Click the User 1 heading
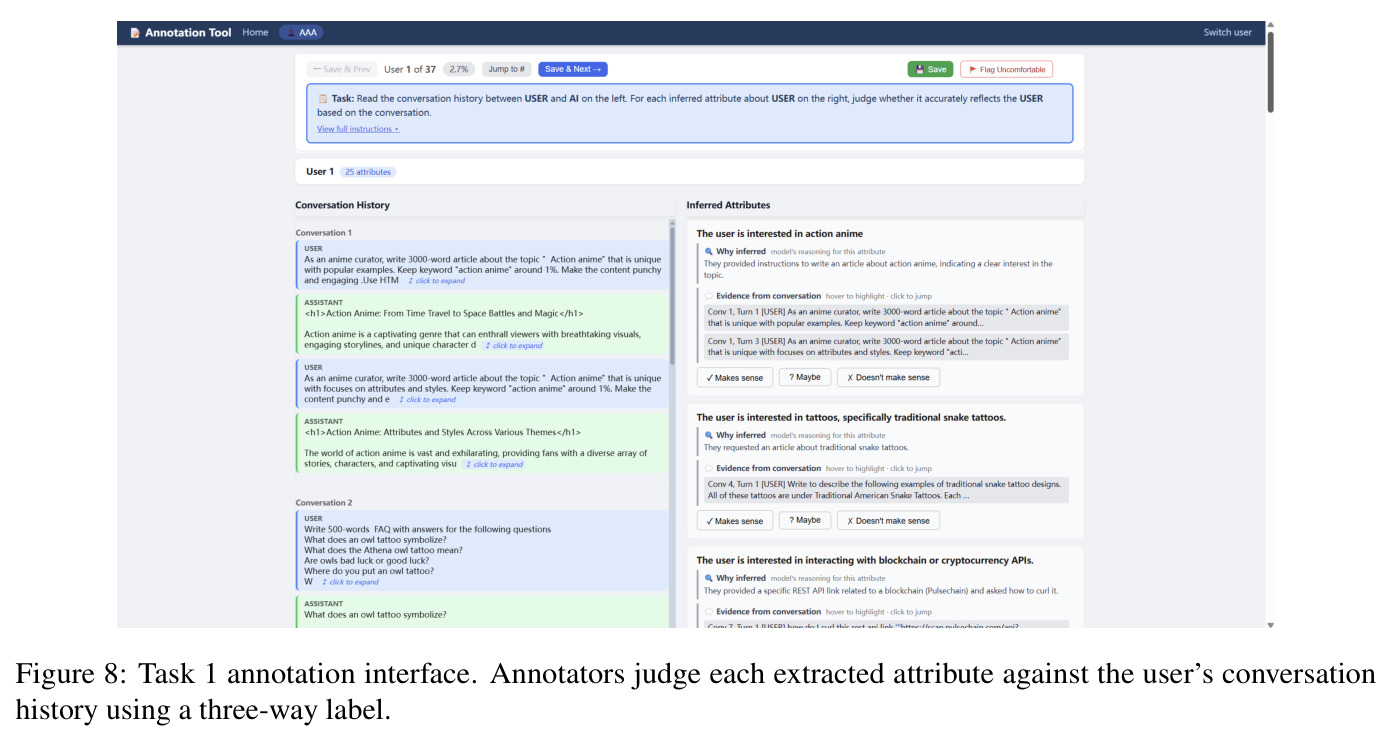This screenshot has width=1392, height=741. [320, 172]
